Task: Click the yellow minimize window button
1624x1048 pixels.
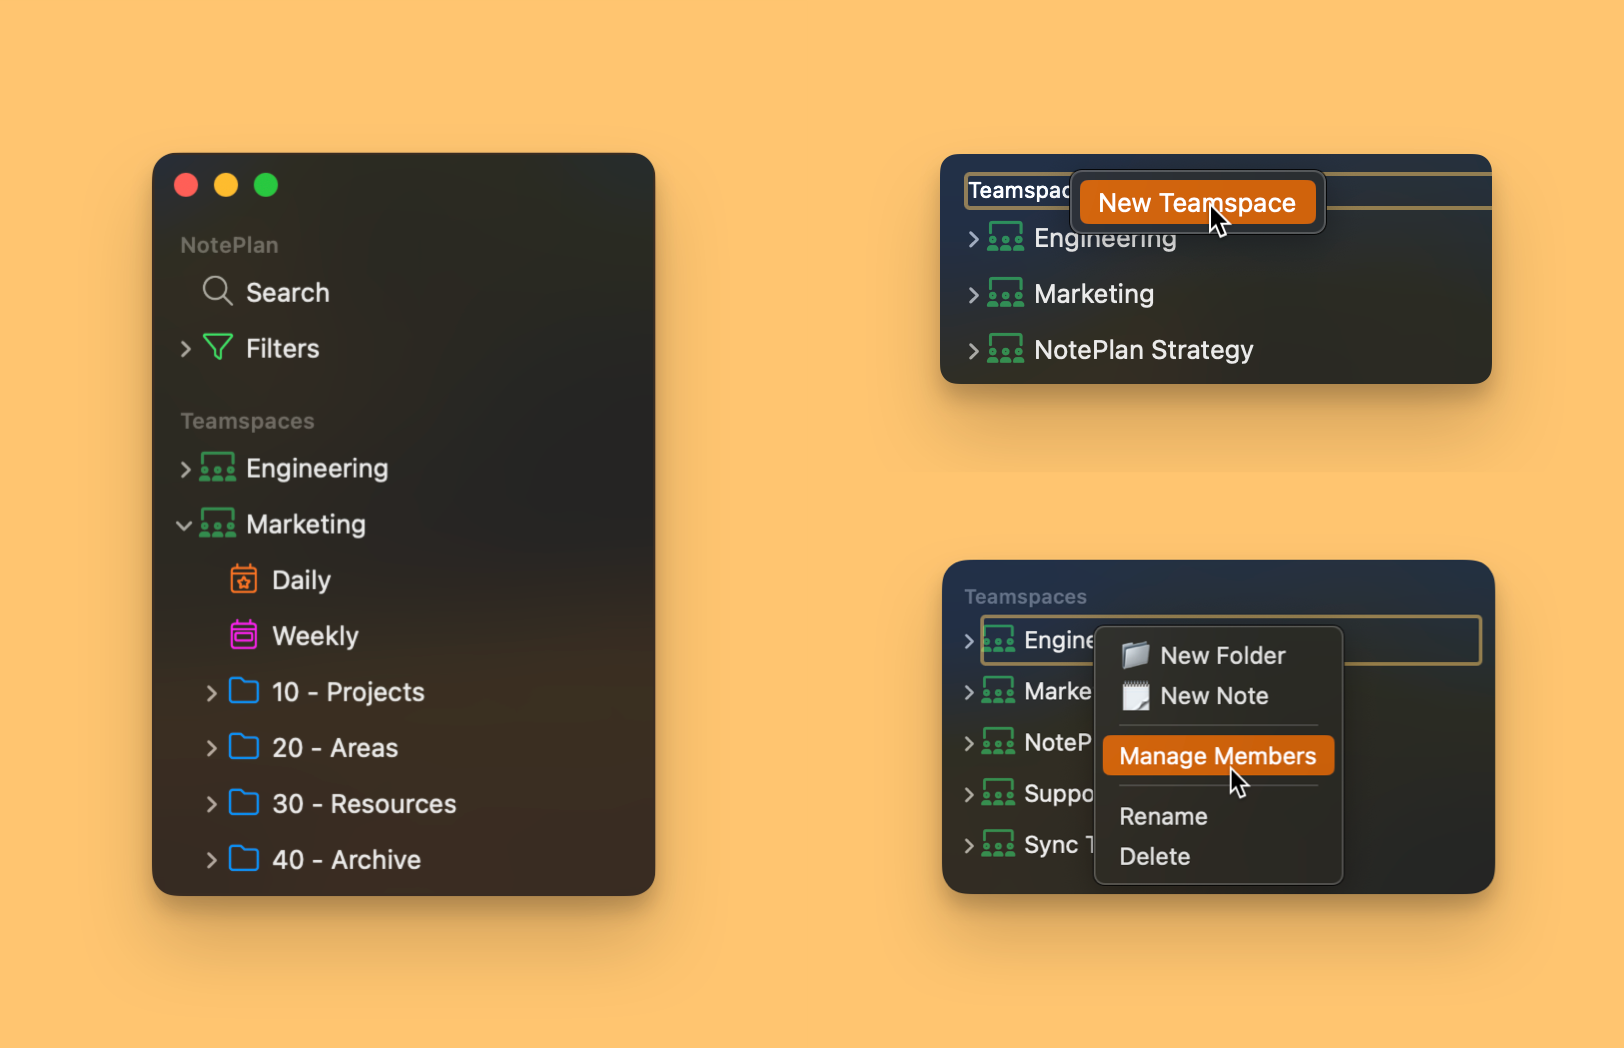Action: point(226,185)
